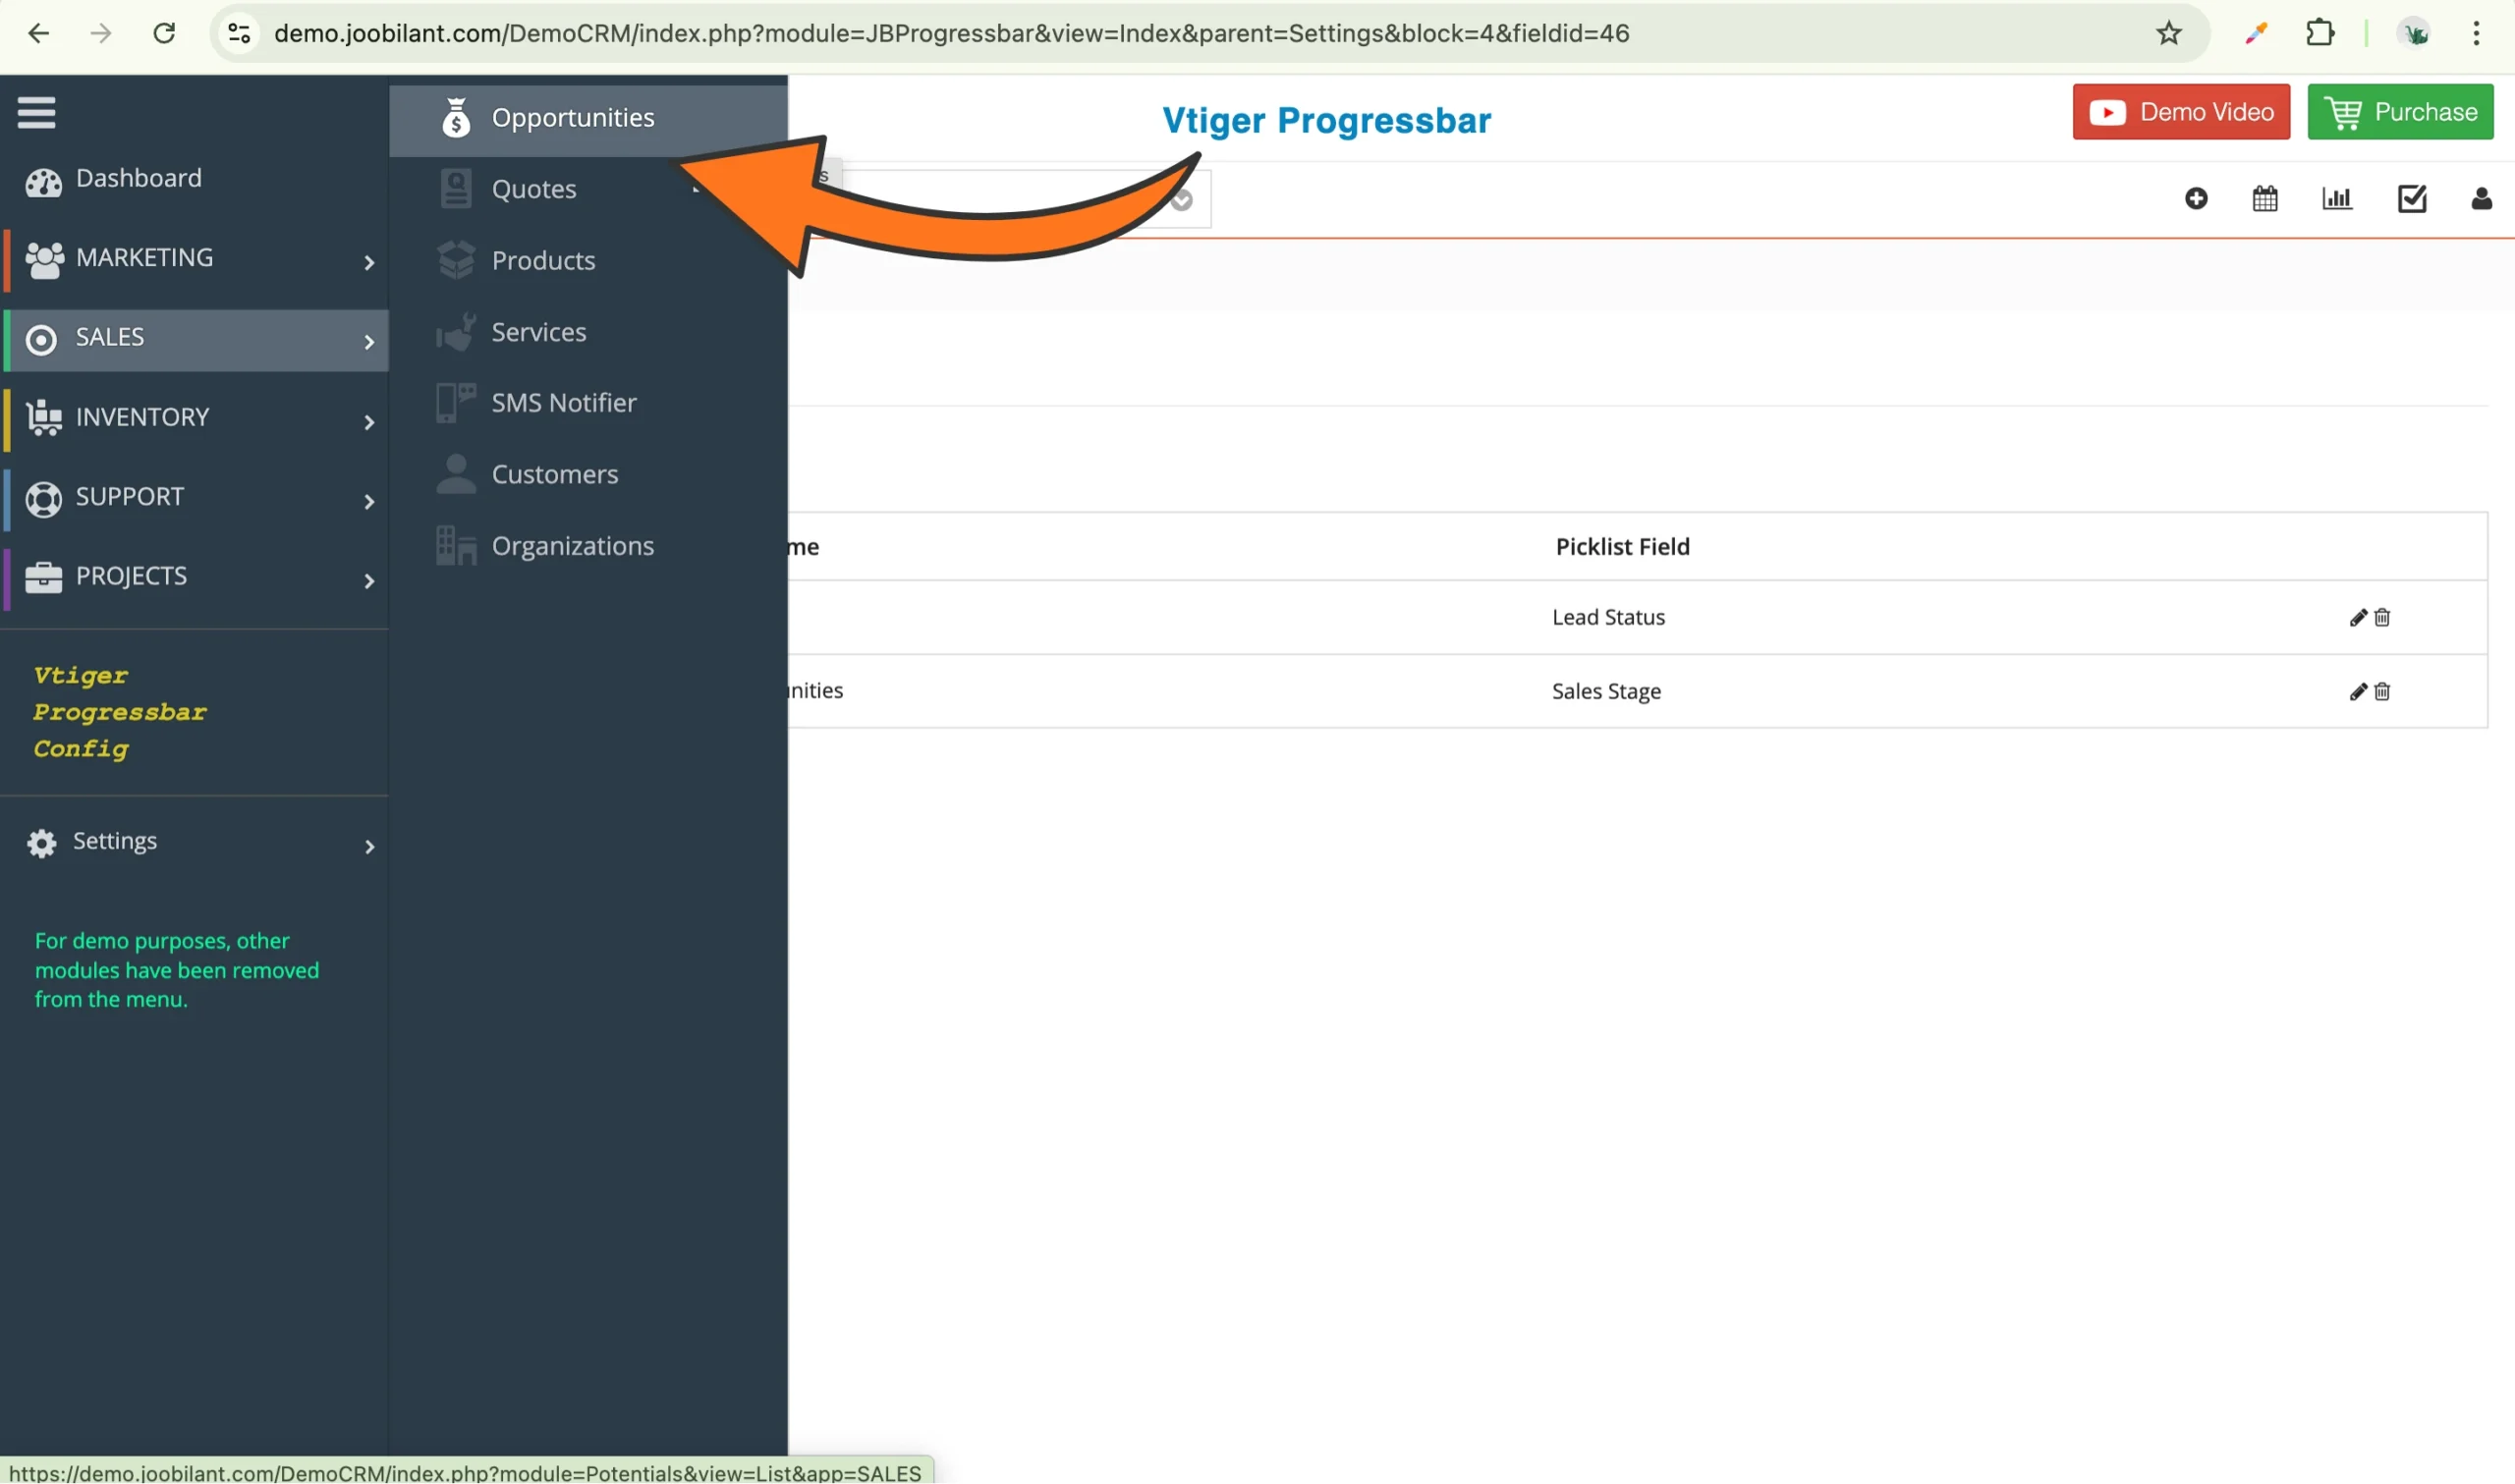Viewport: 2515px width, 1484px height.
Task: Click the green Purchase button
Action: pyautogui.click(x=2399, y=112)
